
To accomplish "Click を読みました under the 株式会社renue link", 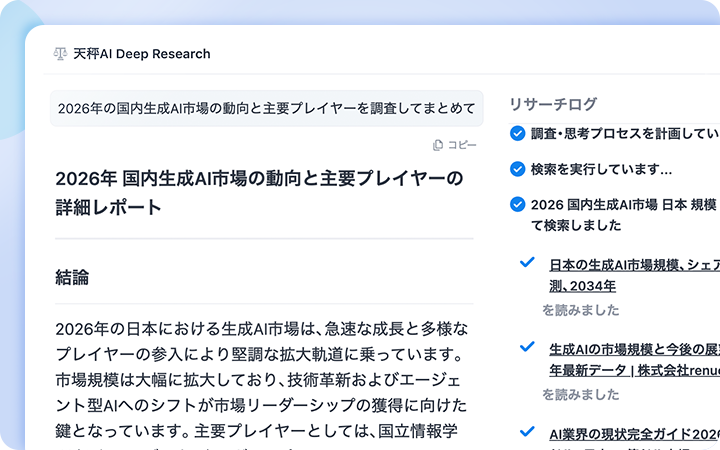I will pyautogui.click(x=580, y=394).
